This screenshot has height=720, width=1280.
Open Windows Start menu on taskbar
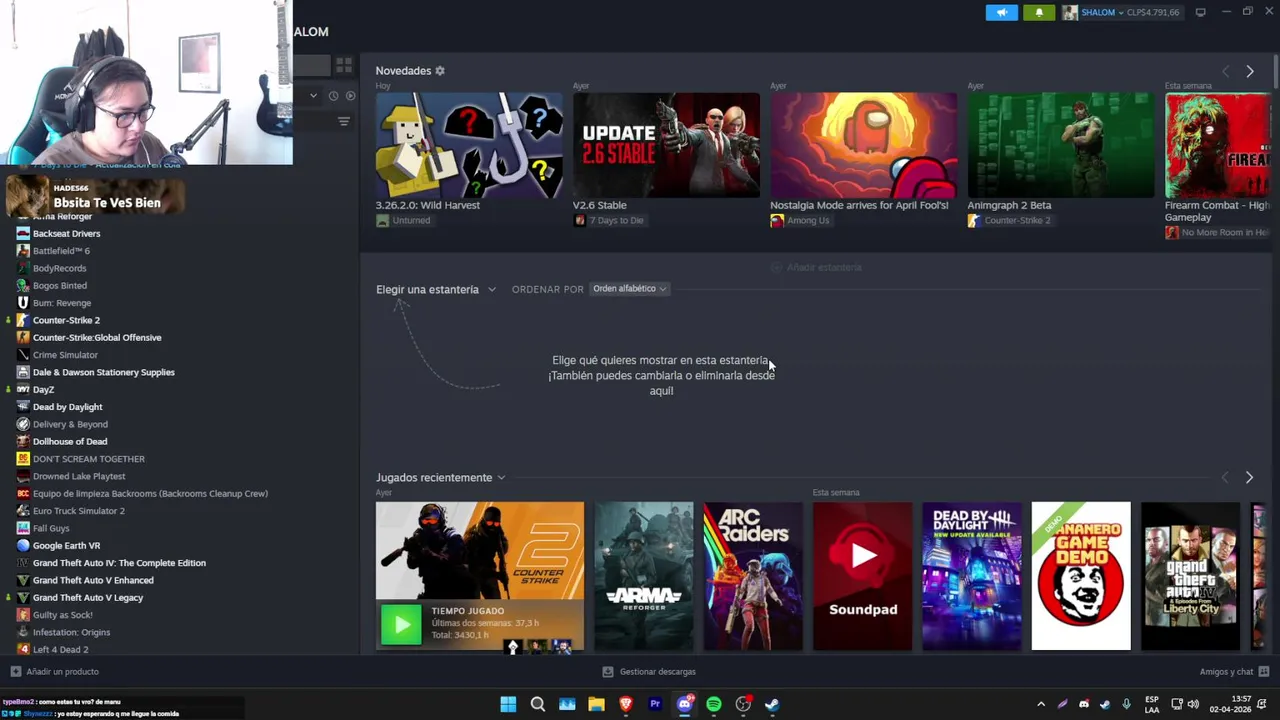tap(508, 704)
